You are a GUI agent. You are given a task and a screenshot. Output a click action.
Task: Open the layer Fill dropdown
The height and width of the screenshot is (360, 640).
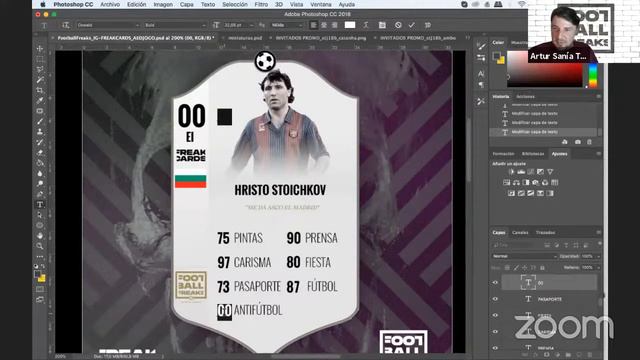599,268
